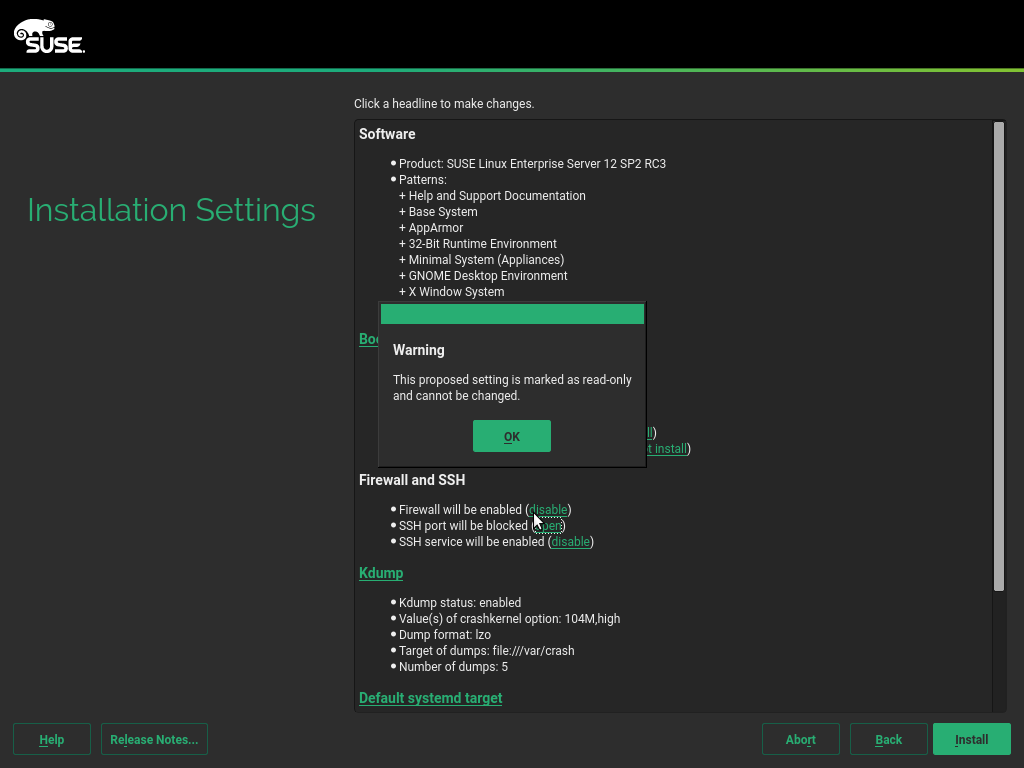The image size is (1024, 768).
Task: Click the green Warning dialog title bar
Action: tap(512, 314)
